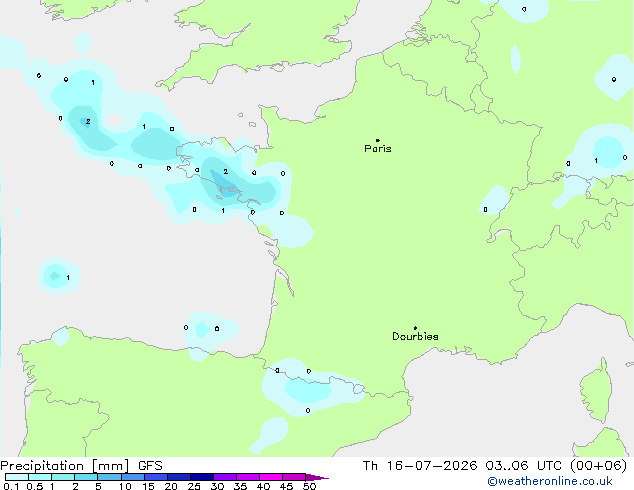
Task: Pick the 10–15 mm blue legend swatch
Action: click(132, 477)
